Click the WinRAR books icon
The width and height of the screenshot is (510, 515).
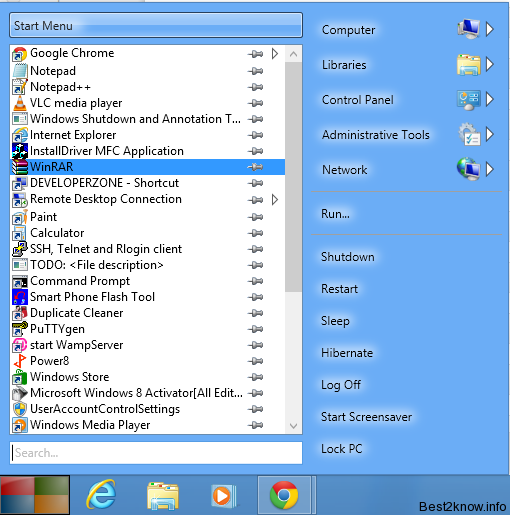(x=20, y=167)
